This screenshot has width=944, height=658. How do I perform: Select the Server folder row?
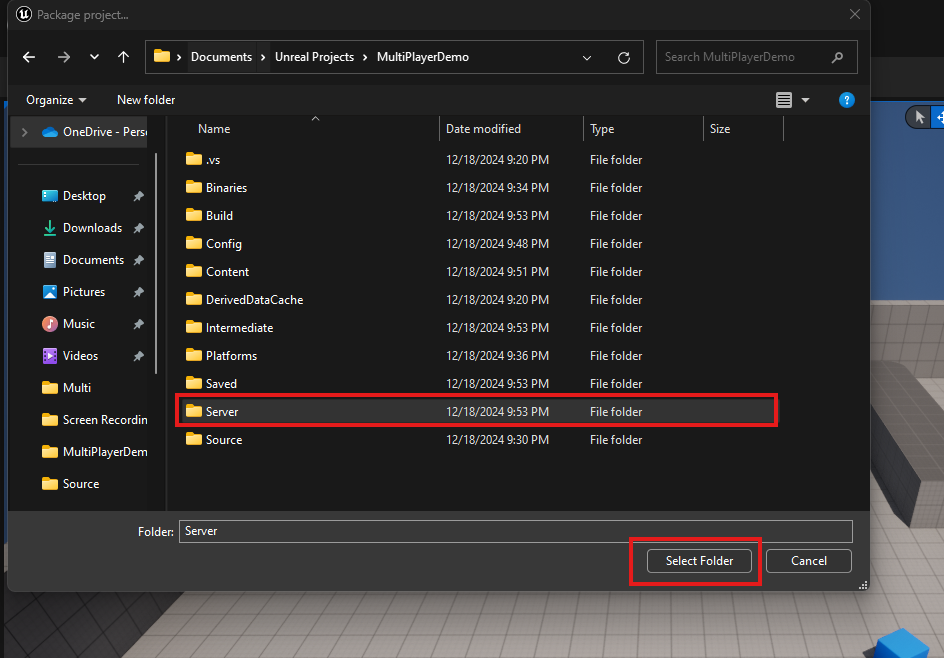point(476,412)
